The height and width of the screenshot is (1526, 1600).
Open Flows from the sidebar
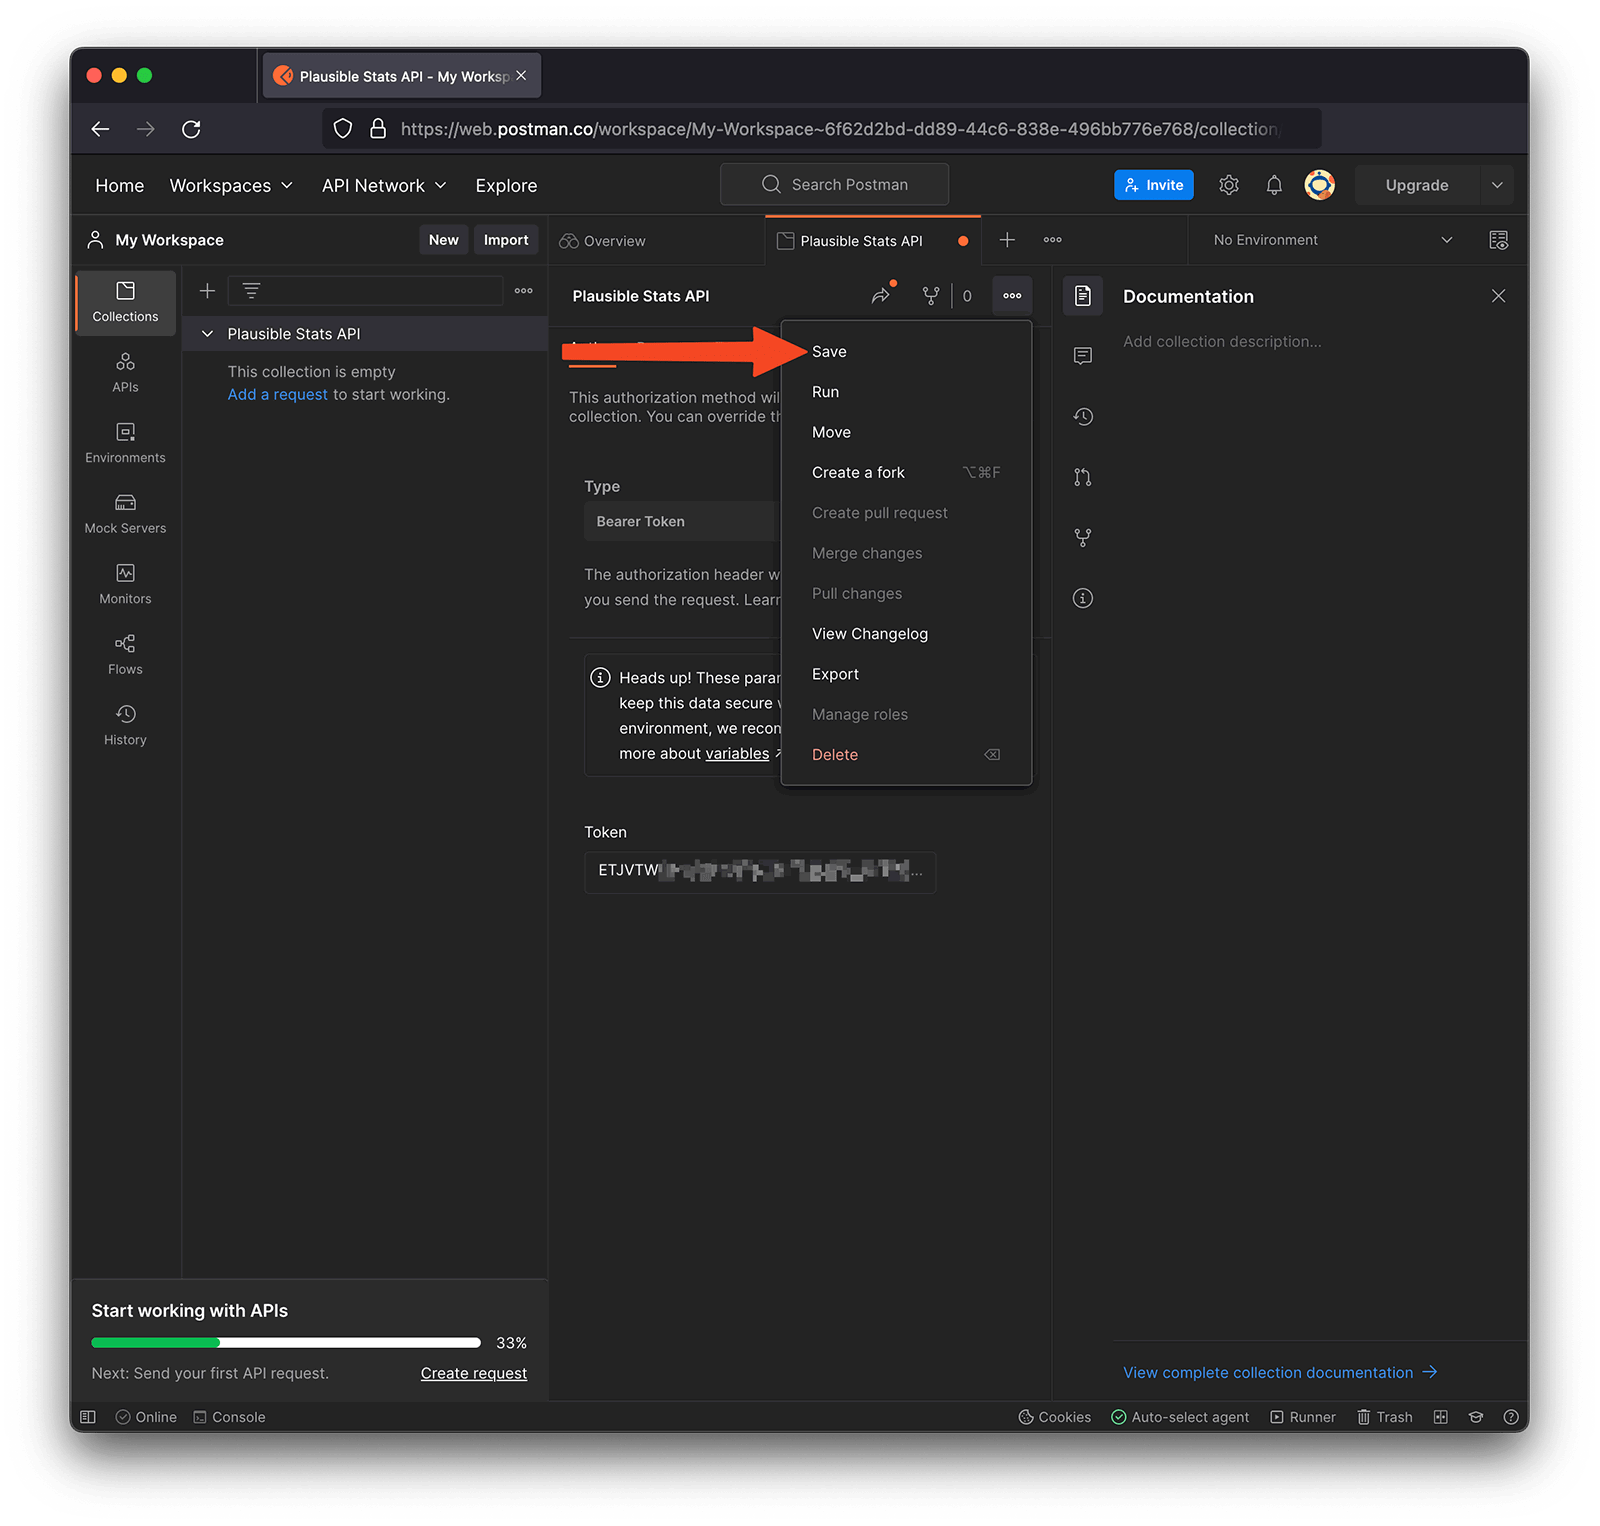tap(125, 654)
